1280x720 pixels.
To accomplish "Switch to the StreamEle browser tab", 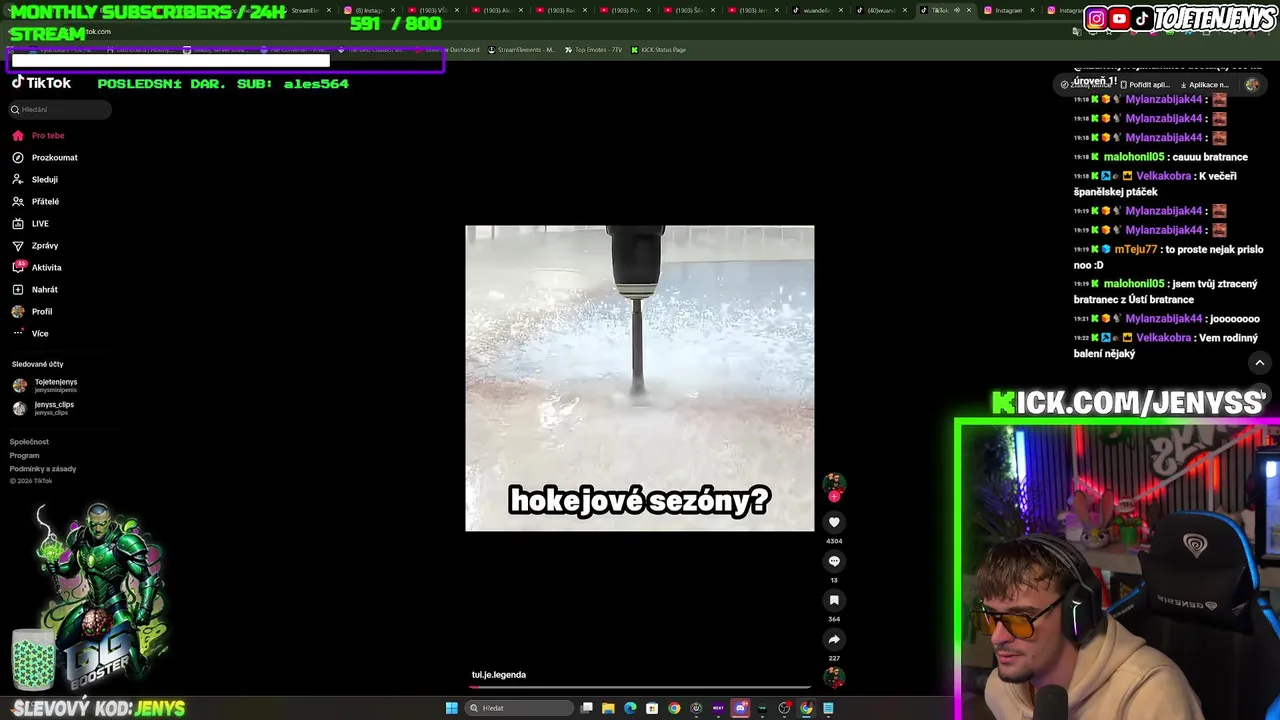I will click(304, 10).
